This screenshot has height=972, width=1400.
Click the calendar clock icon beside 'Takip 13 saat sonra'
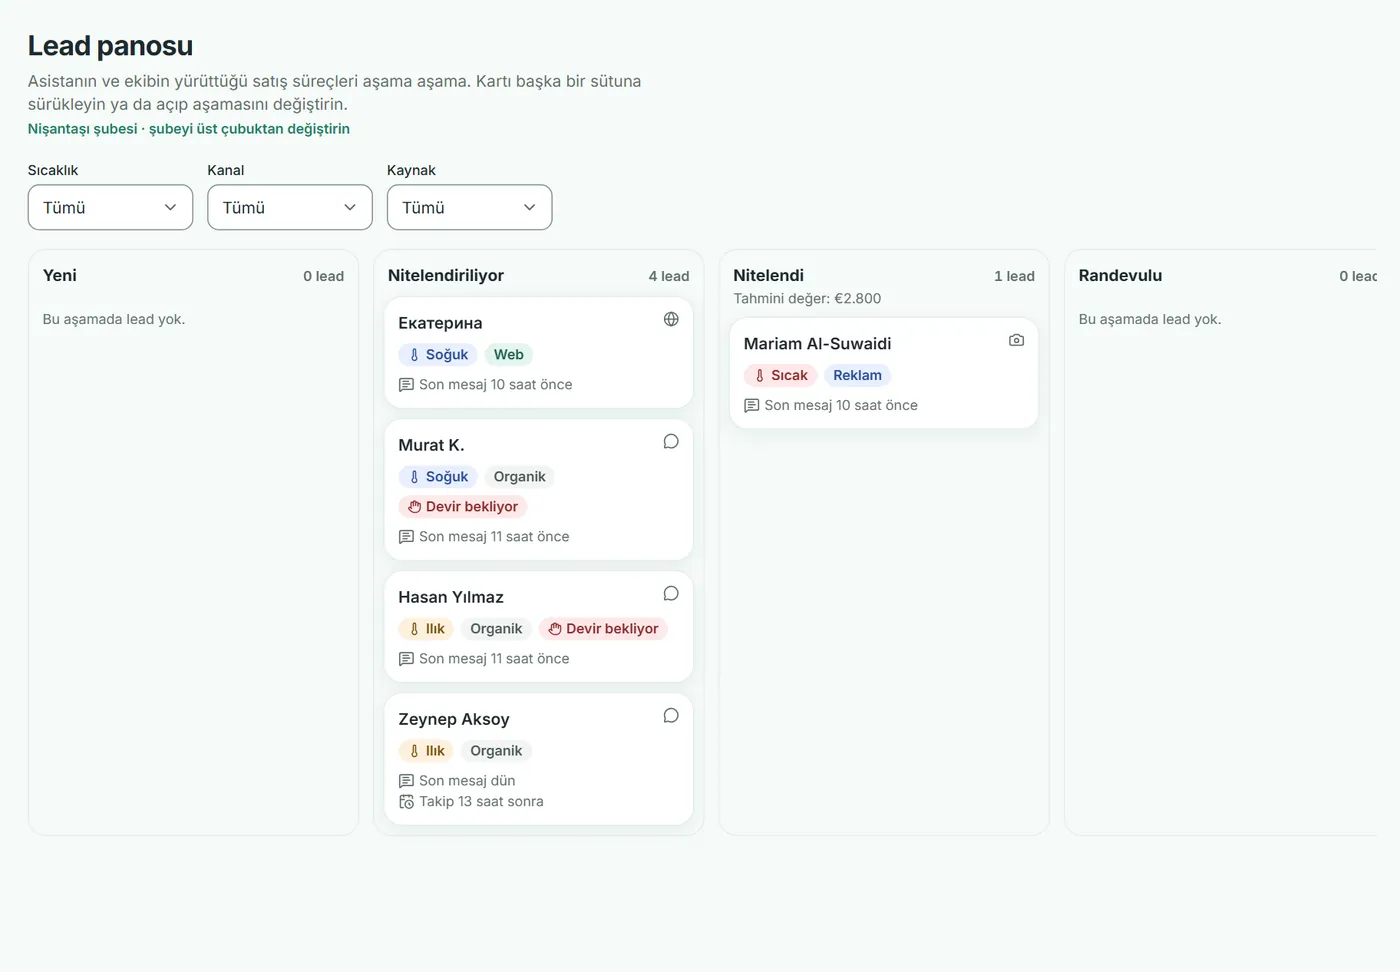pyautogui.click(x=406, y=802)
